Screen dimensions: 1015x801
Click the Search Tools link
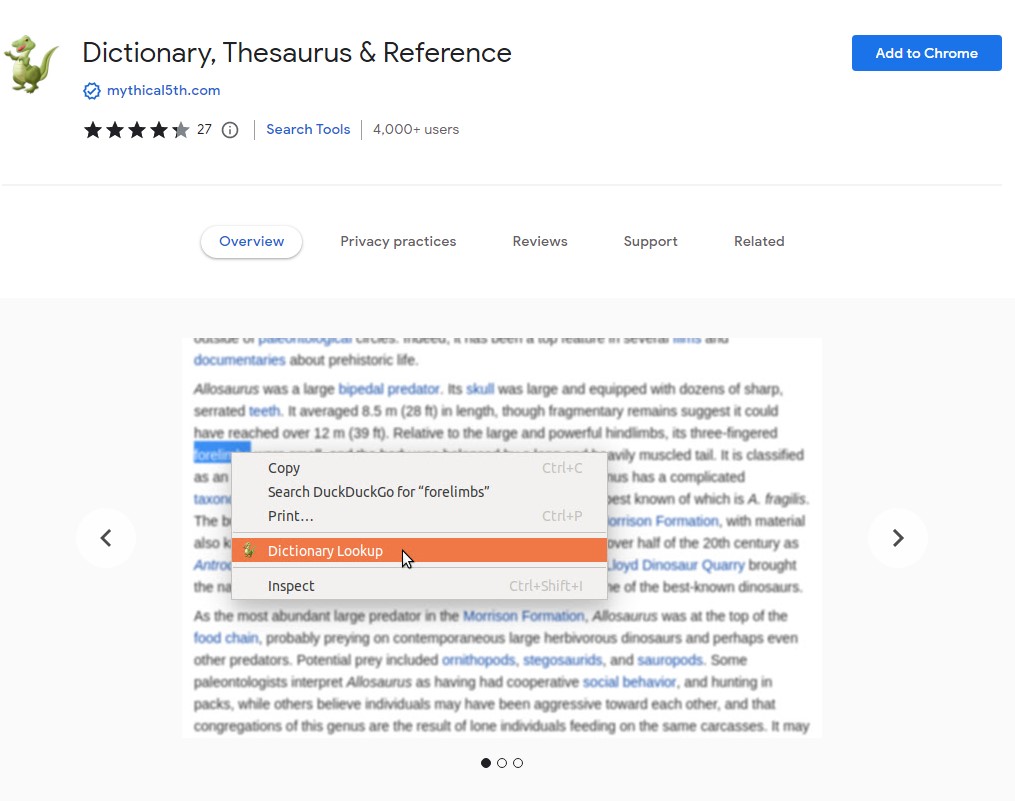[308, 129]
